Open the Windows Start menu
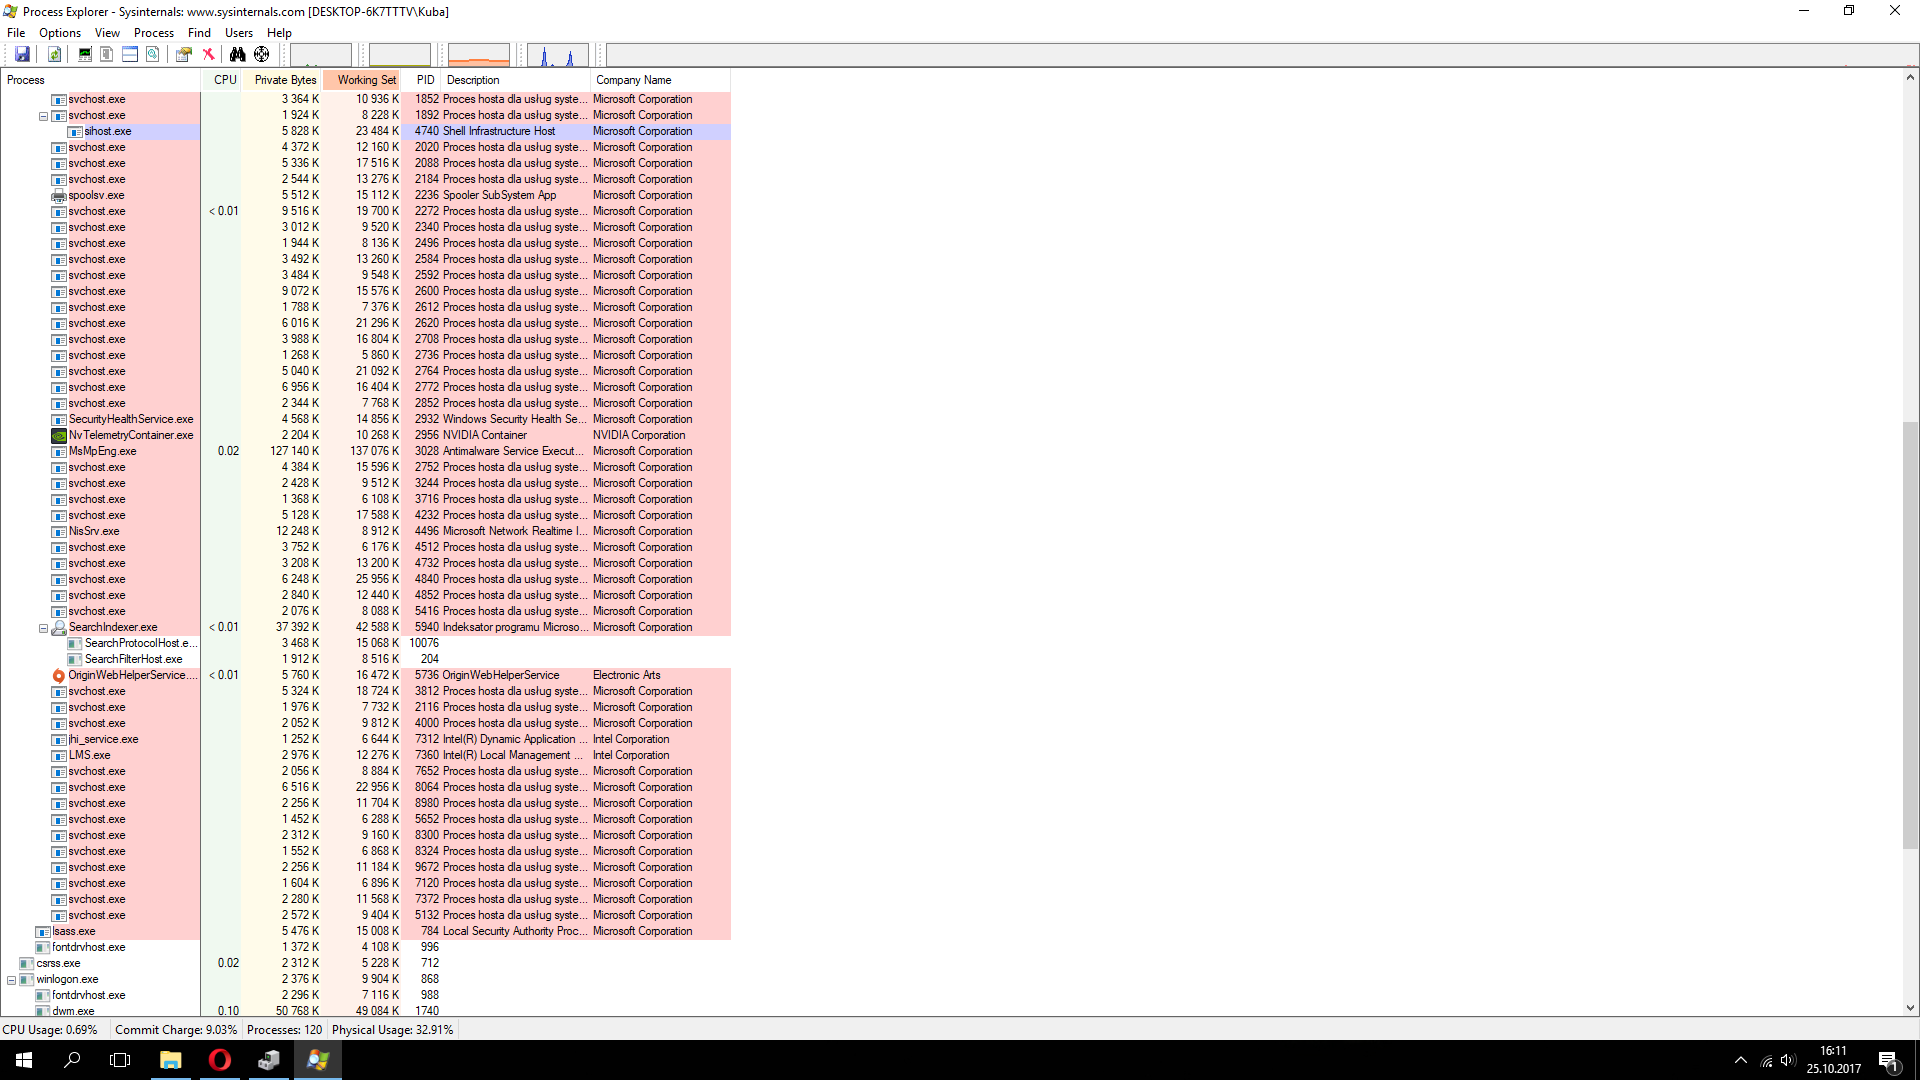Image resolution: width=1920 pixels, height=1080 pixels. click(24, 1060)
